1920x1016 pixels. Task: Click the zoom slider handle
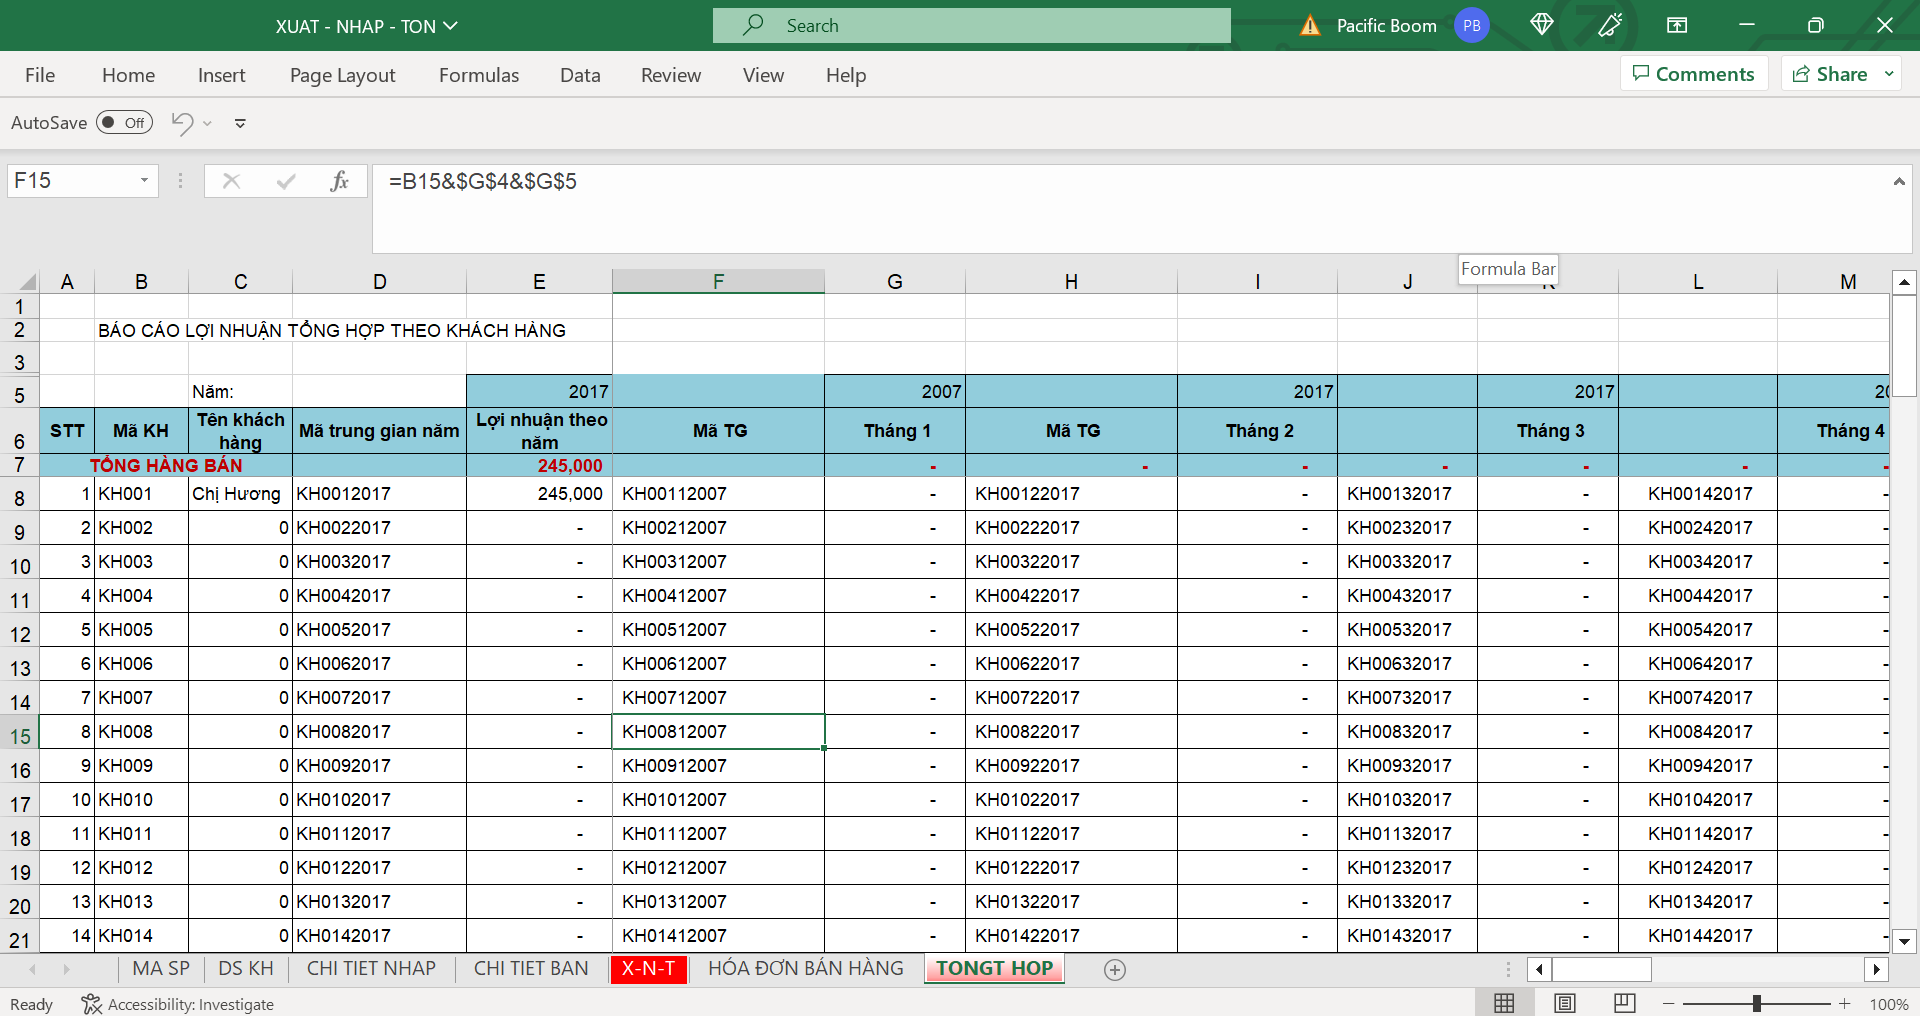(1756, 1003)
